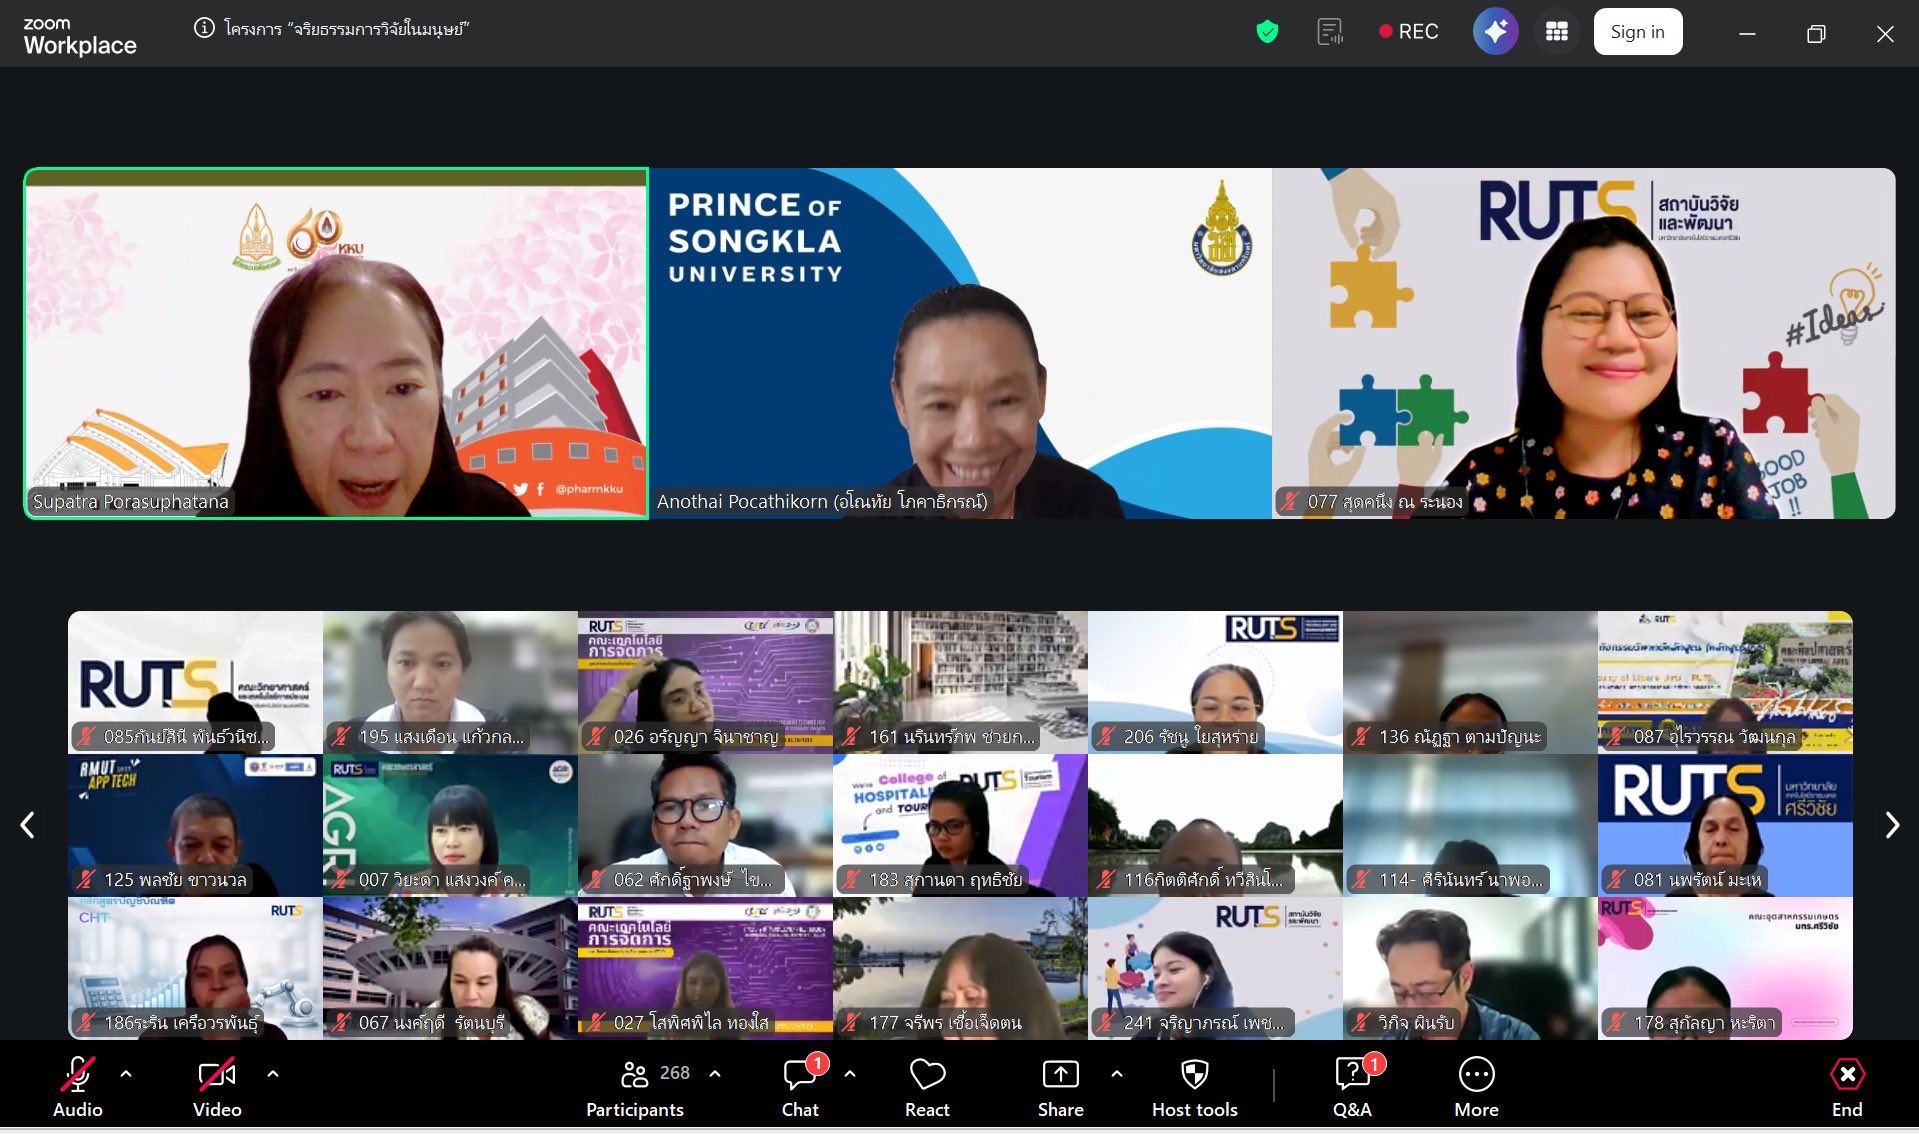Click the green encryption shield icon
Screen dimensions: 1919x1134
[1267, 32]
